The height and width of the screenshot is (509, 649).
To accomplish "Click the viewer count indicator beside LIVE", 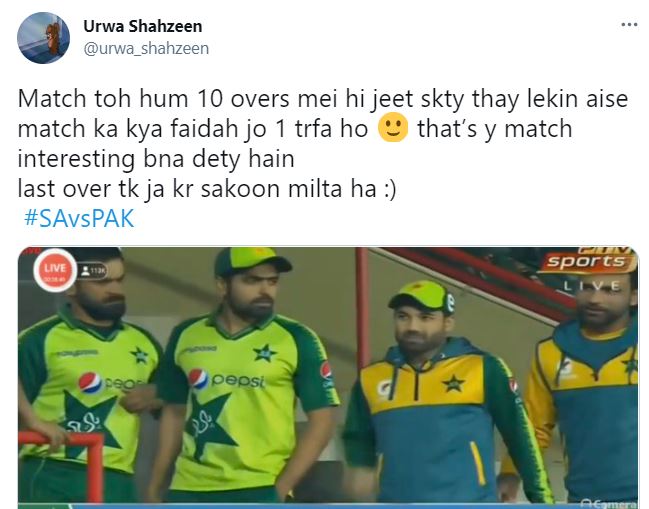I will tap(93, 271).
